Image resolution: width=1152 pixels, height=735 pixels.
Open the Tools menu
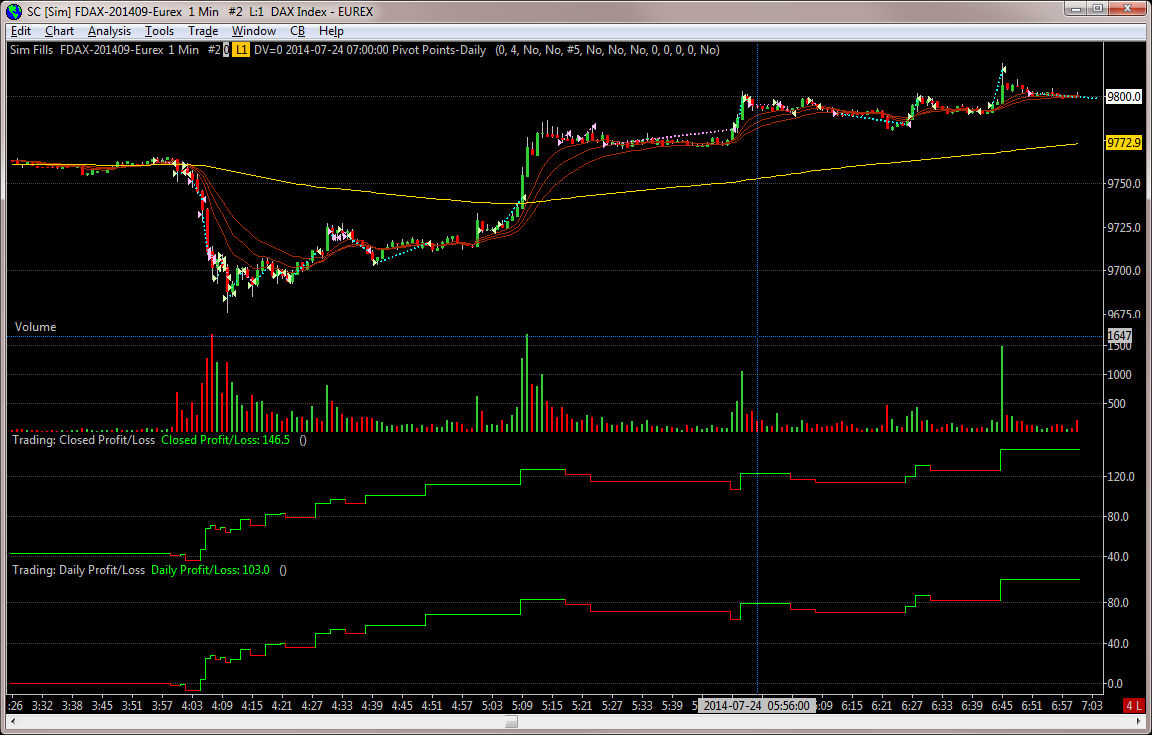click(159, 31)
